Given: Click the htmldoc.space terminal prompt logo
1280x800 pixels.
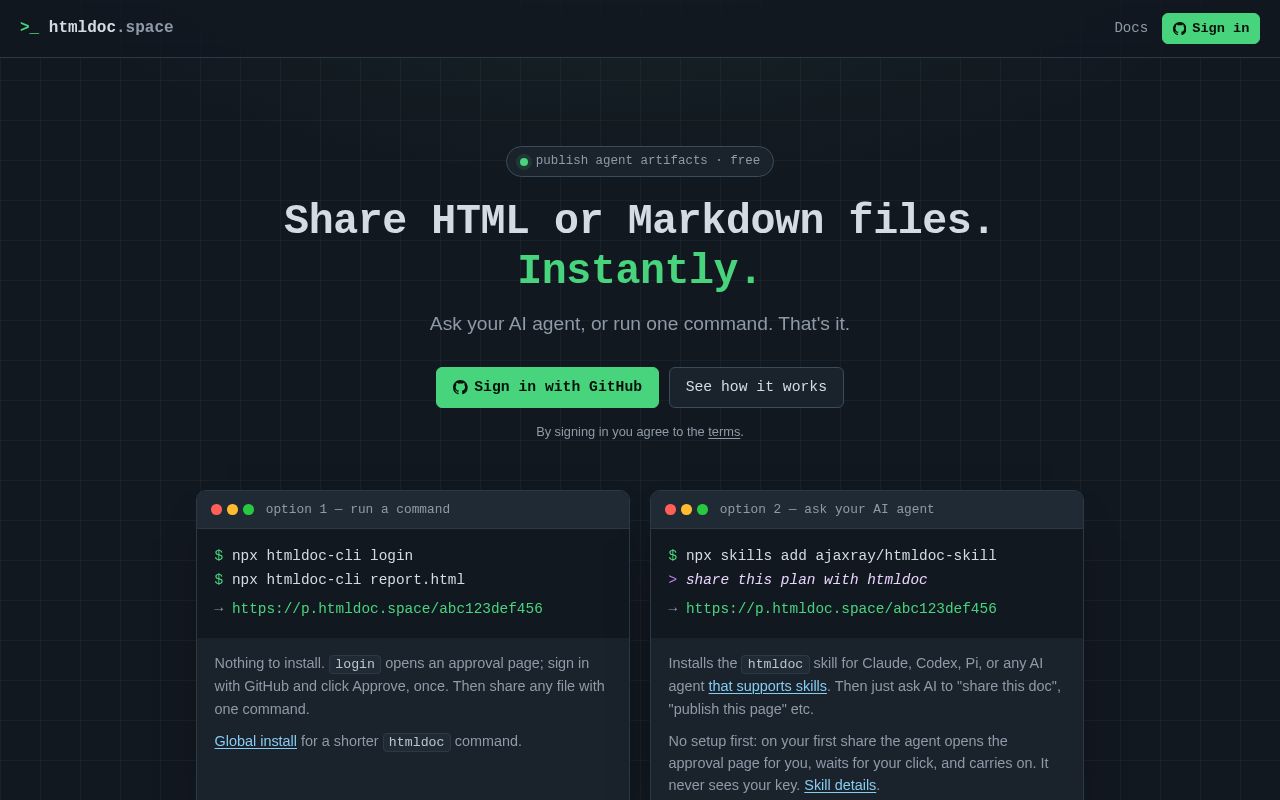Looking at the screenshot, I should tap(97, 28).
